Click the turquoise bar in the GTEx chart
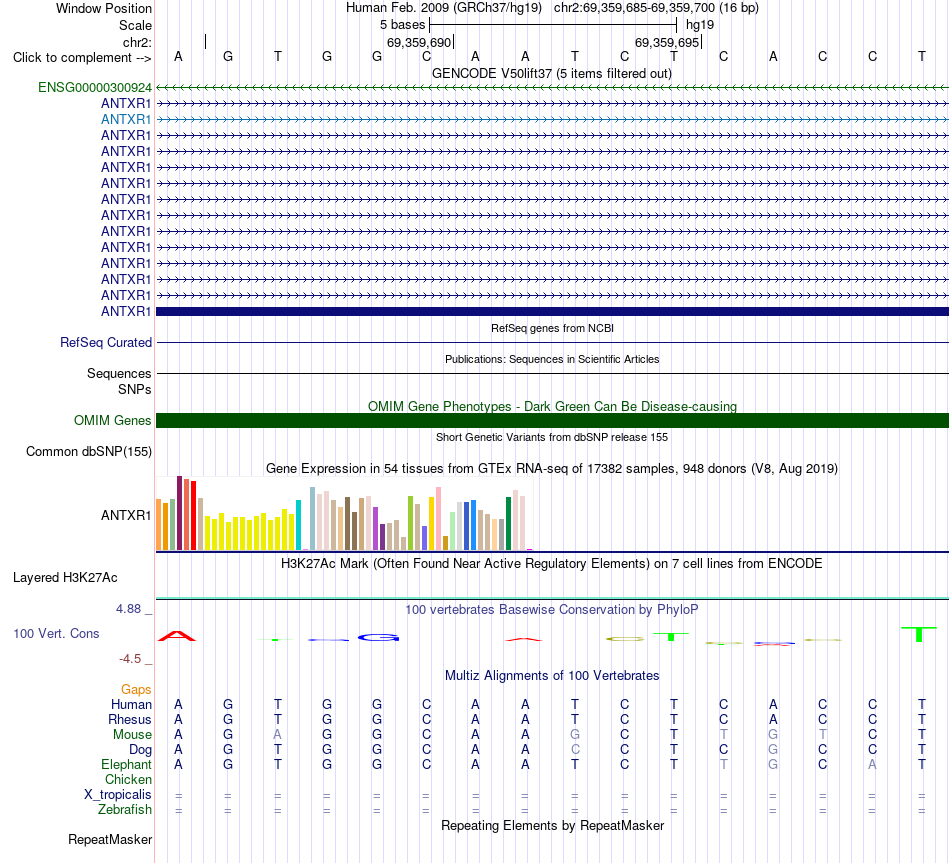 tap(298, 525)
